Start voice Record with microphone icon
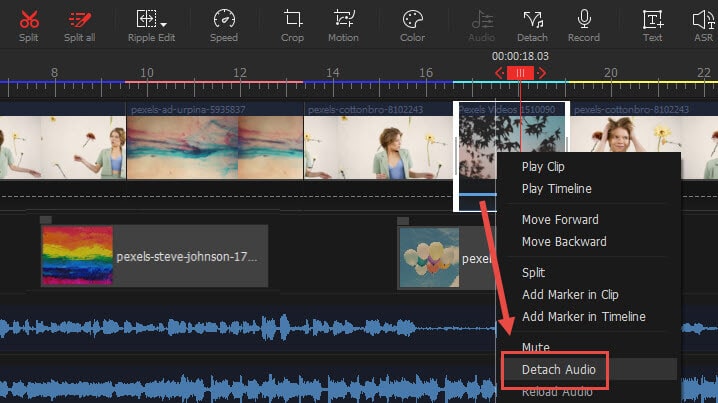 (x=584, y=24)
